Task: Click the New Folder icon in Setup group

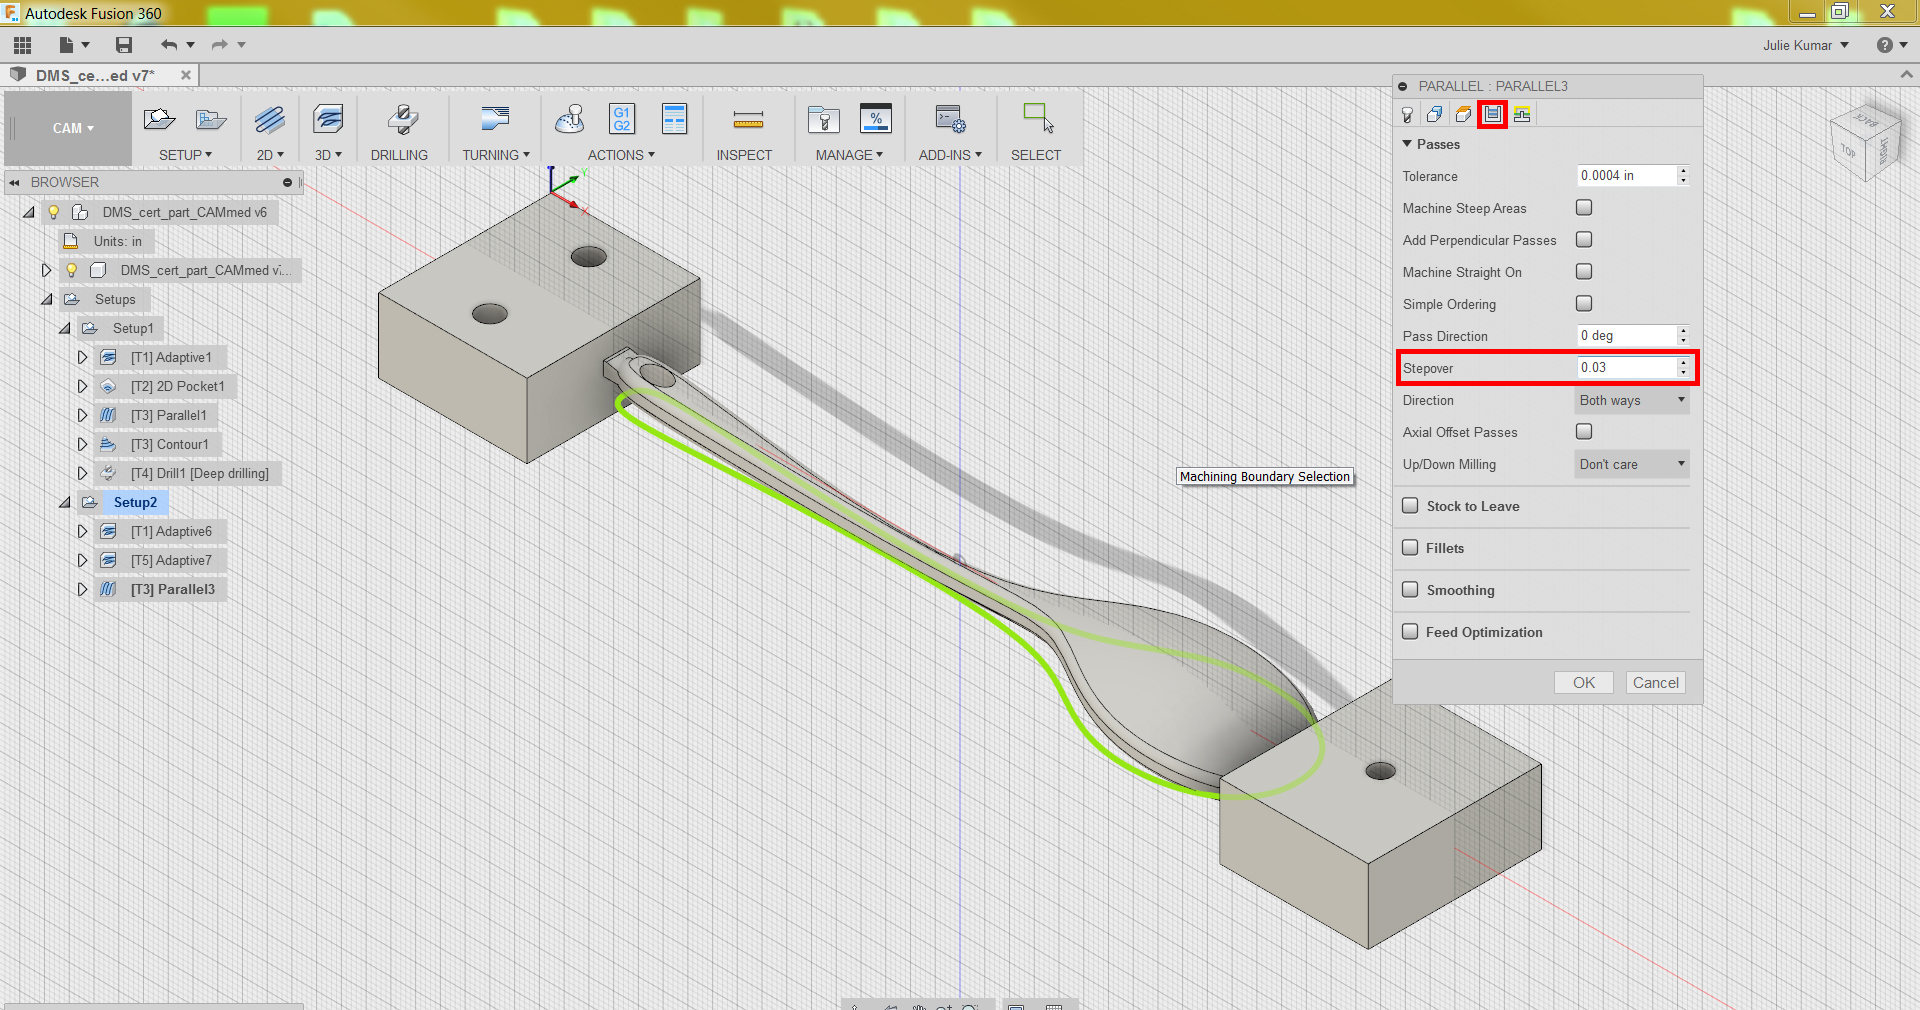Action: pyautogui.click(x=211, y=120)
